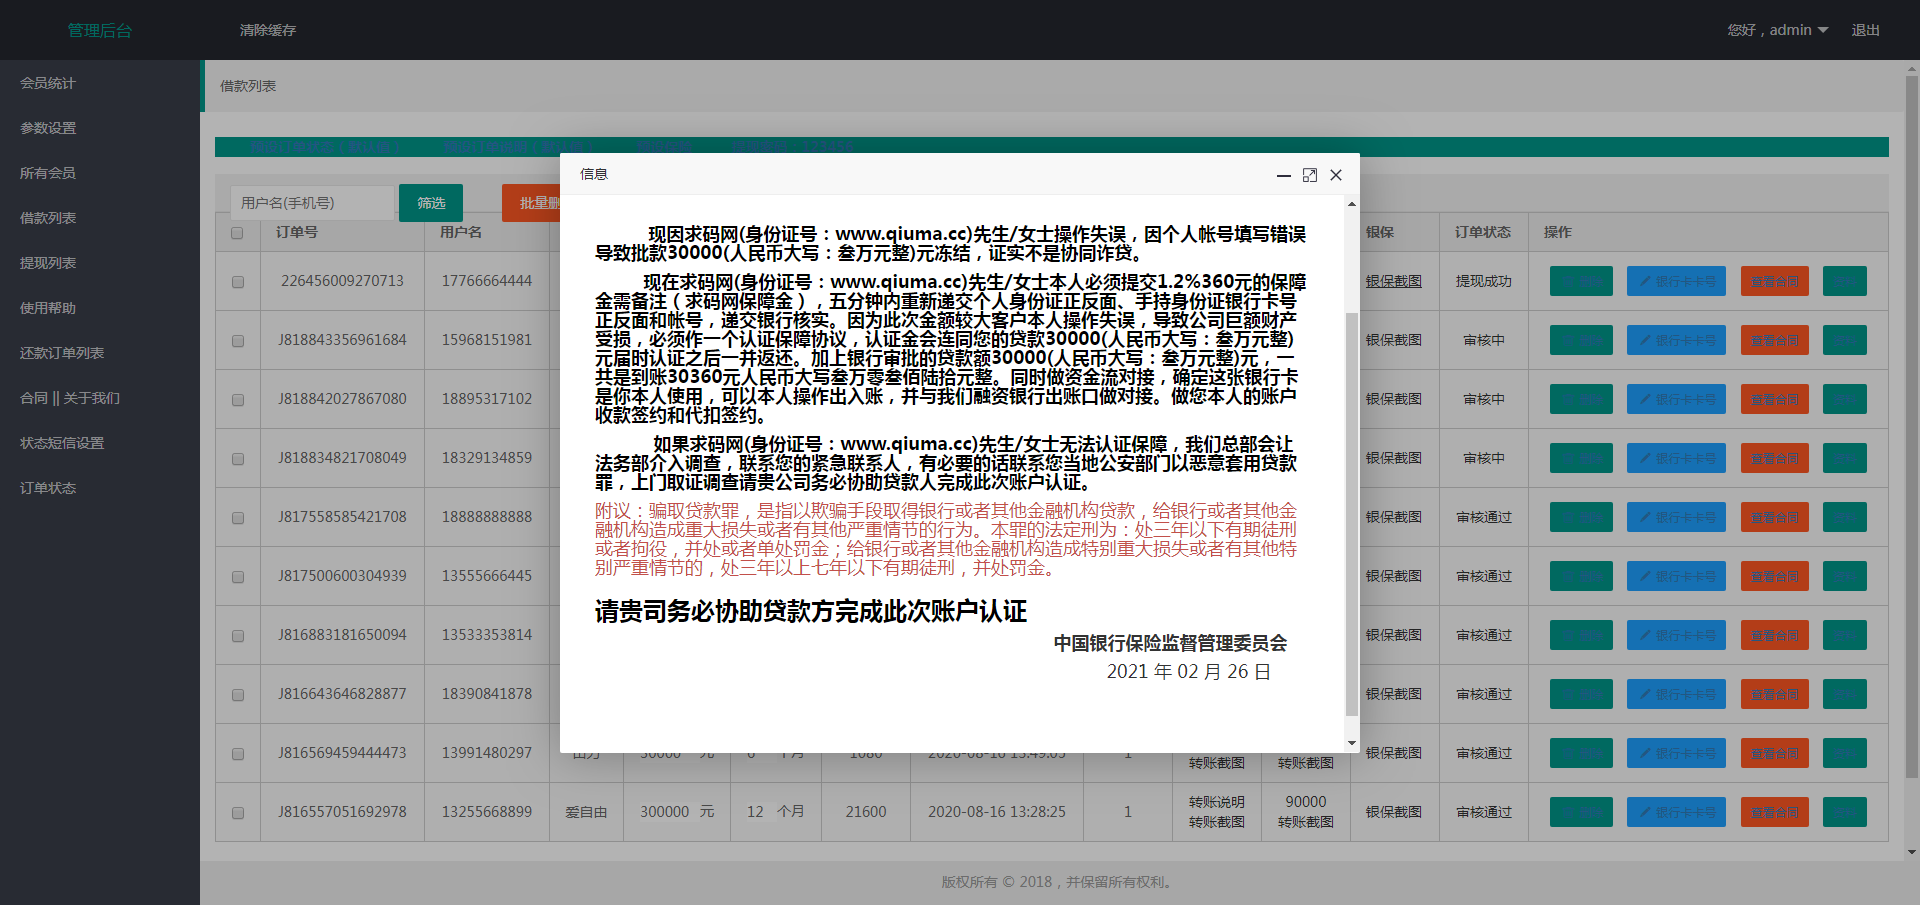
Task: Edit 银行卡卡号 for order J818834821708049
Action: [x=1676, y=458]
